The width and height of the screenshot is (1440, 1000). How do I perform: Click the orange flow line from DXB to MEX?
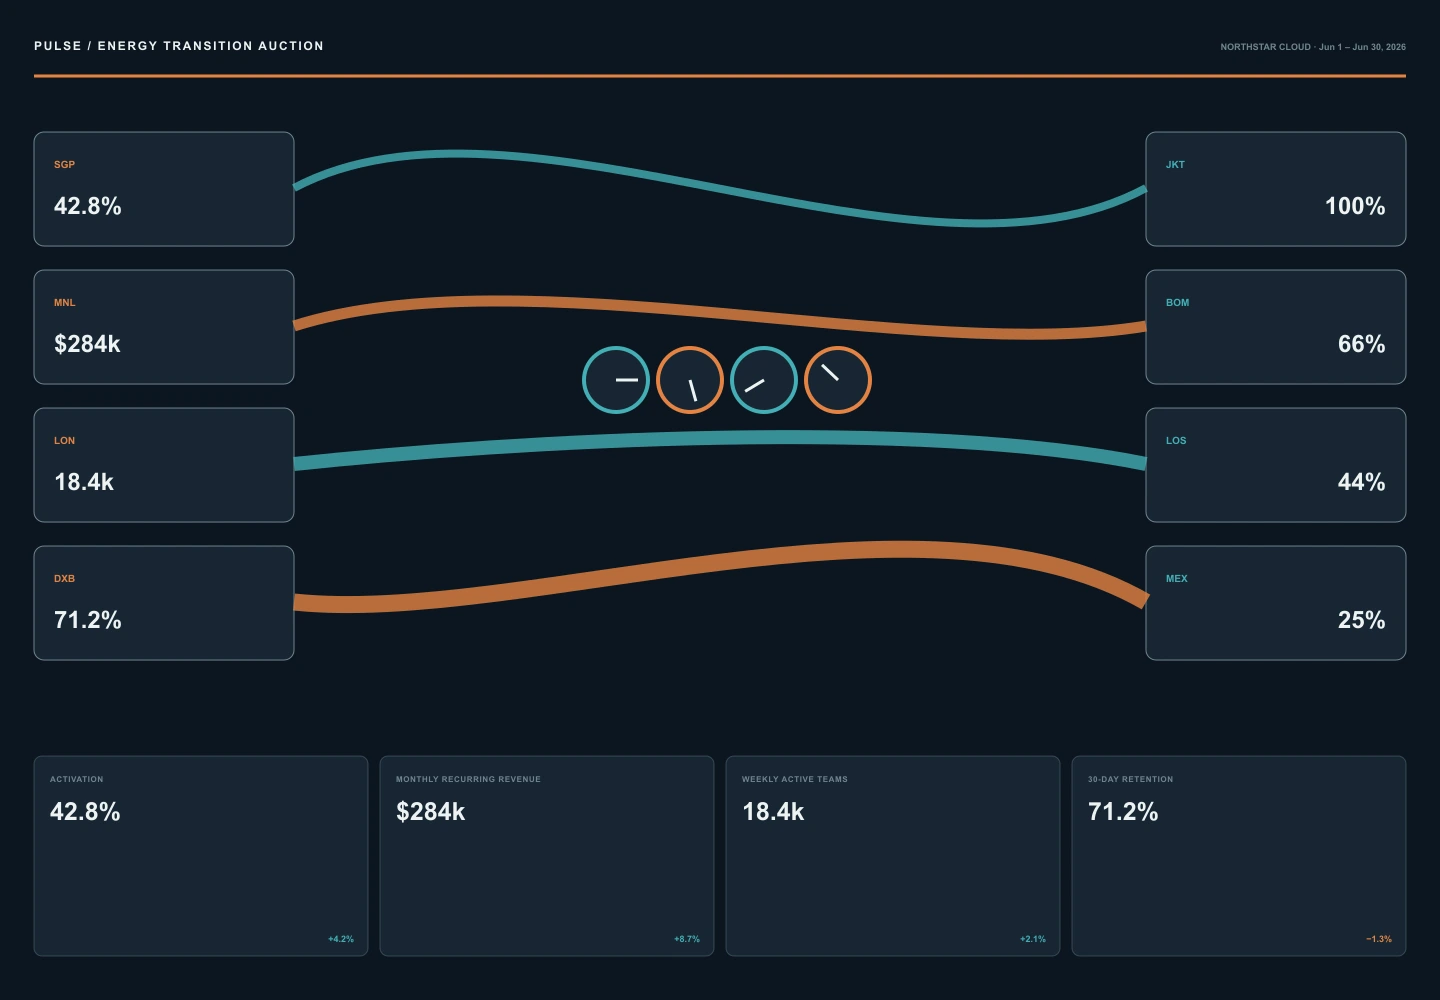(720, 565)
